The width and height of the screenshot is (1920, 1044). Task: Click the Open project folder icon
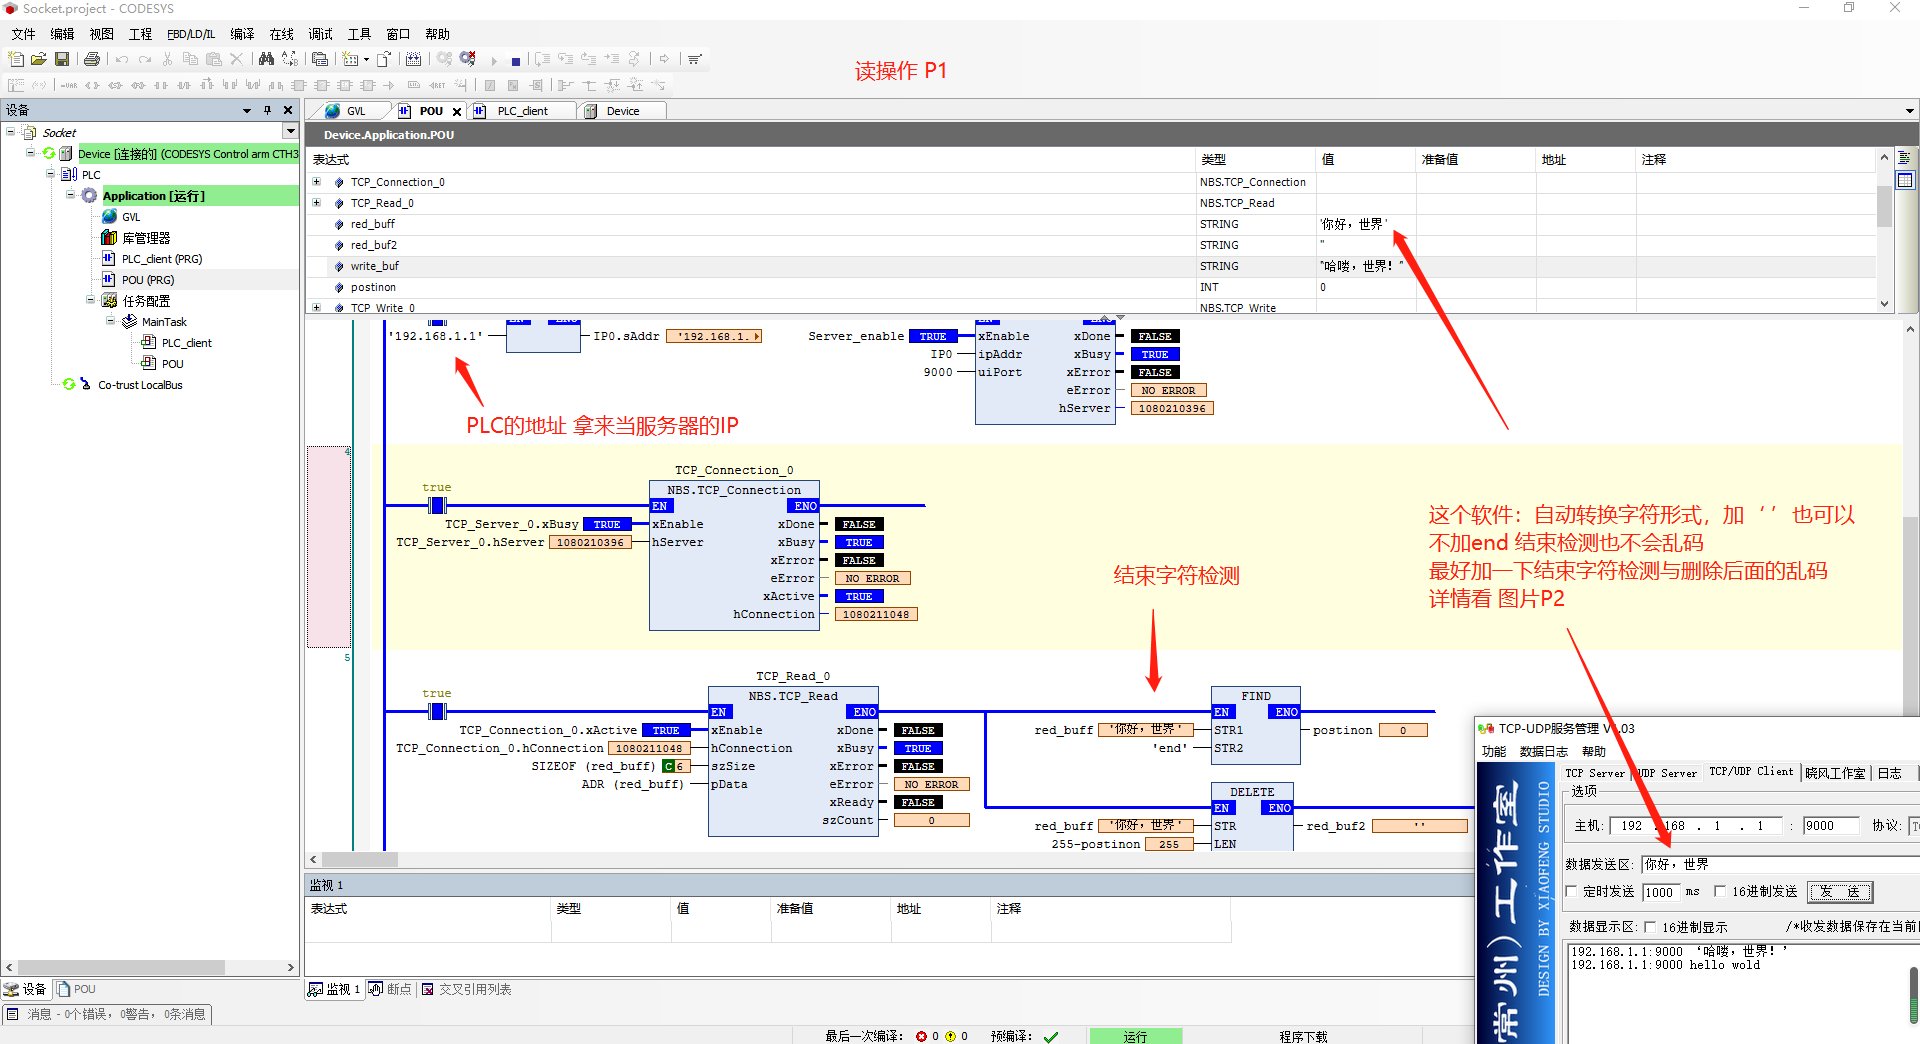[39, 59]
